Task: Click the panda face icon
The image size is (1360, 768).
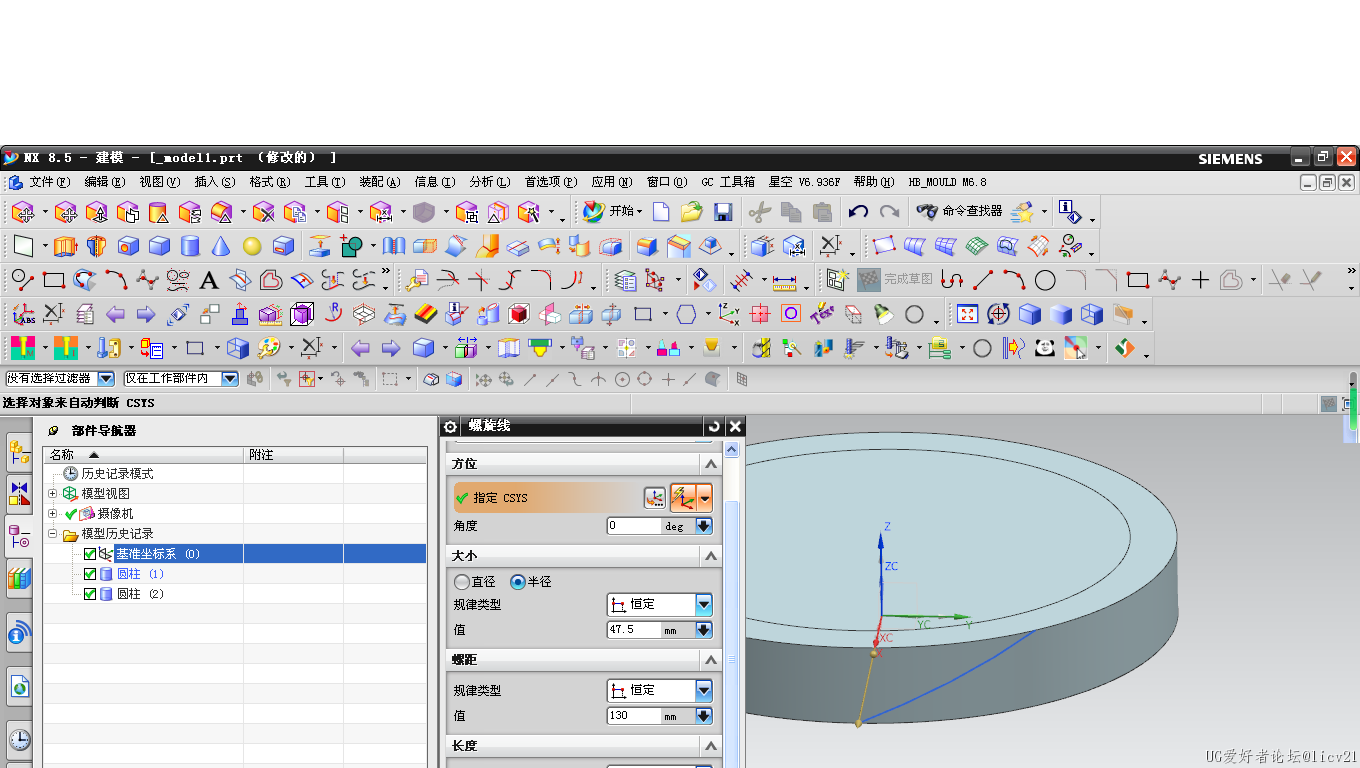Action: 1045,348
